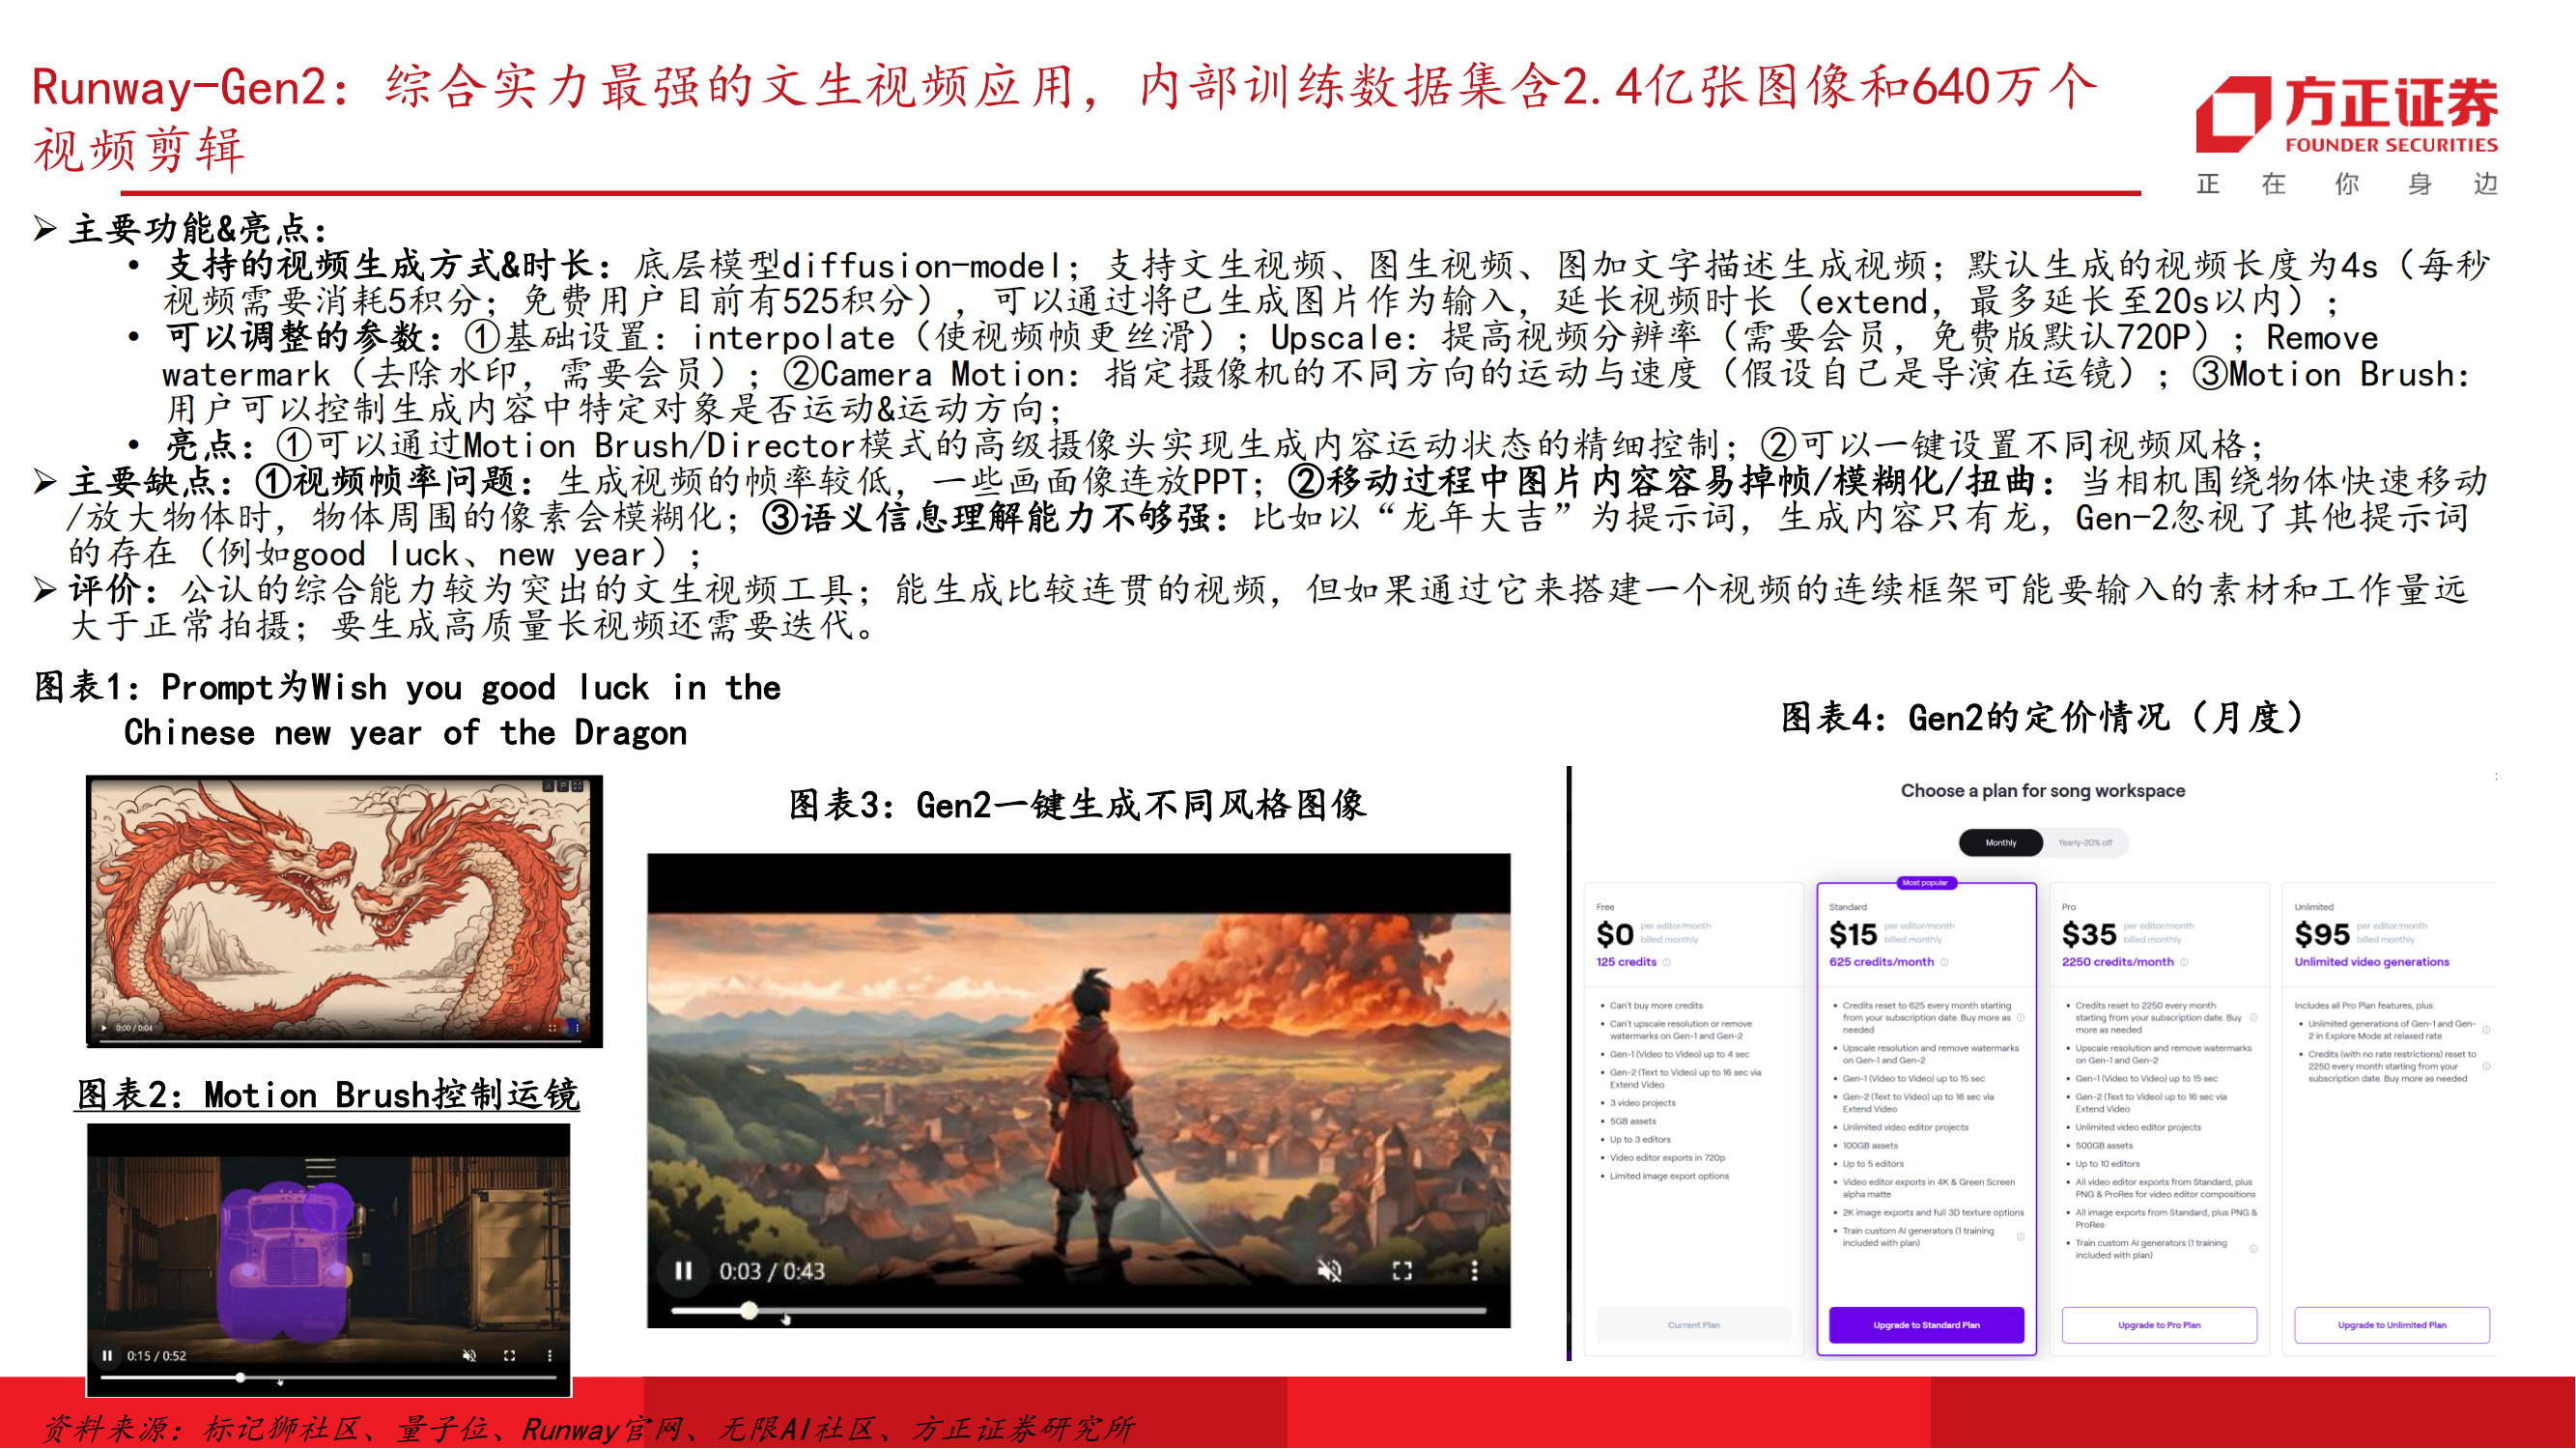Unmute the Motion Brush truck video
Screen dimensions: 2576x1449
469,1357
